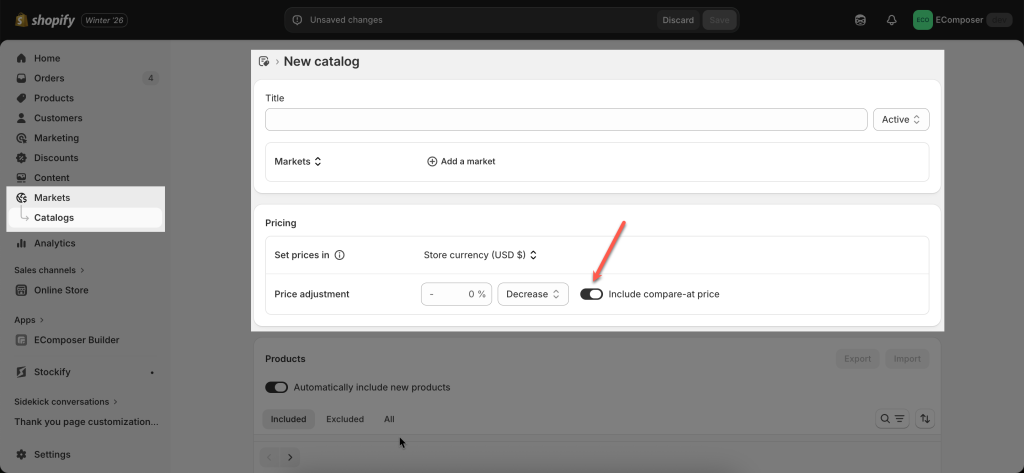This screenshot has width=1024, height=473.
Task: Open Catalogs in the sidebar
Action: [54, 217]
